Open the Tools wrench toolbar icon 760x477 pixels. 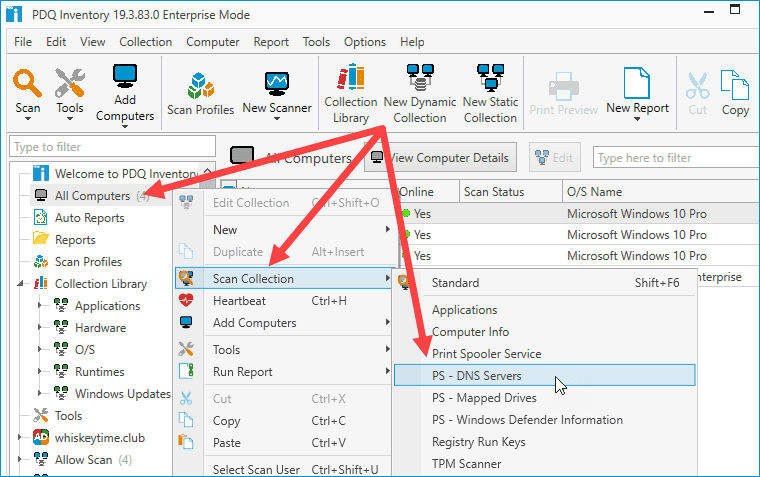point(69,83)
